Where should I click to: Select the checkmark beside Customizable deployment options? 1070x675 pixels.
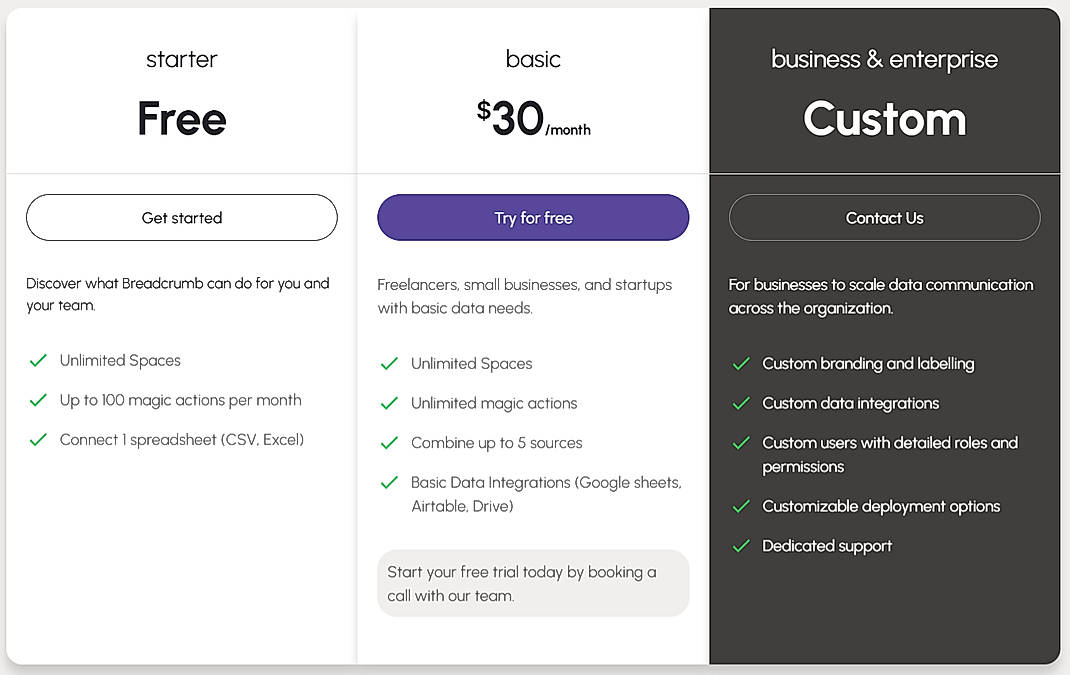(741, 506)
